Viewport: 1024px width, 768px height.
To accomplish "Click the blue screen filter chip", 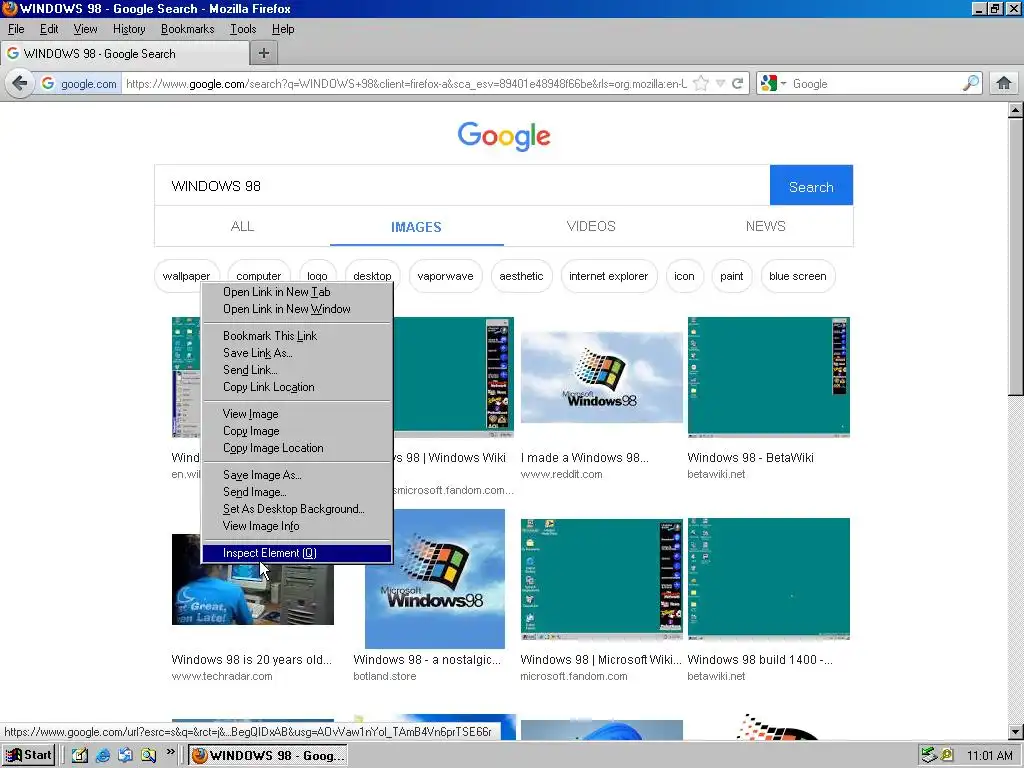I will [798, 276].
